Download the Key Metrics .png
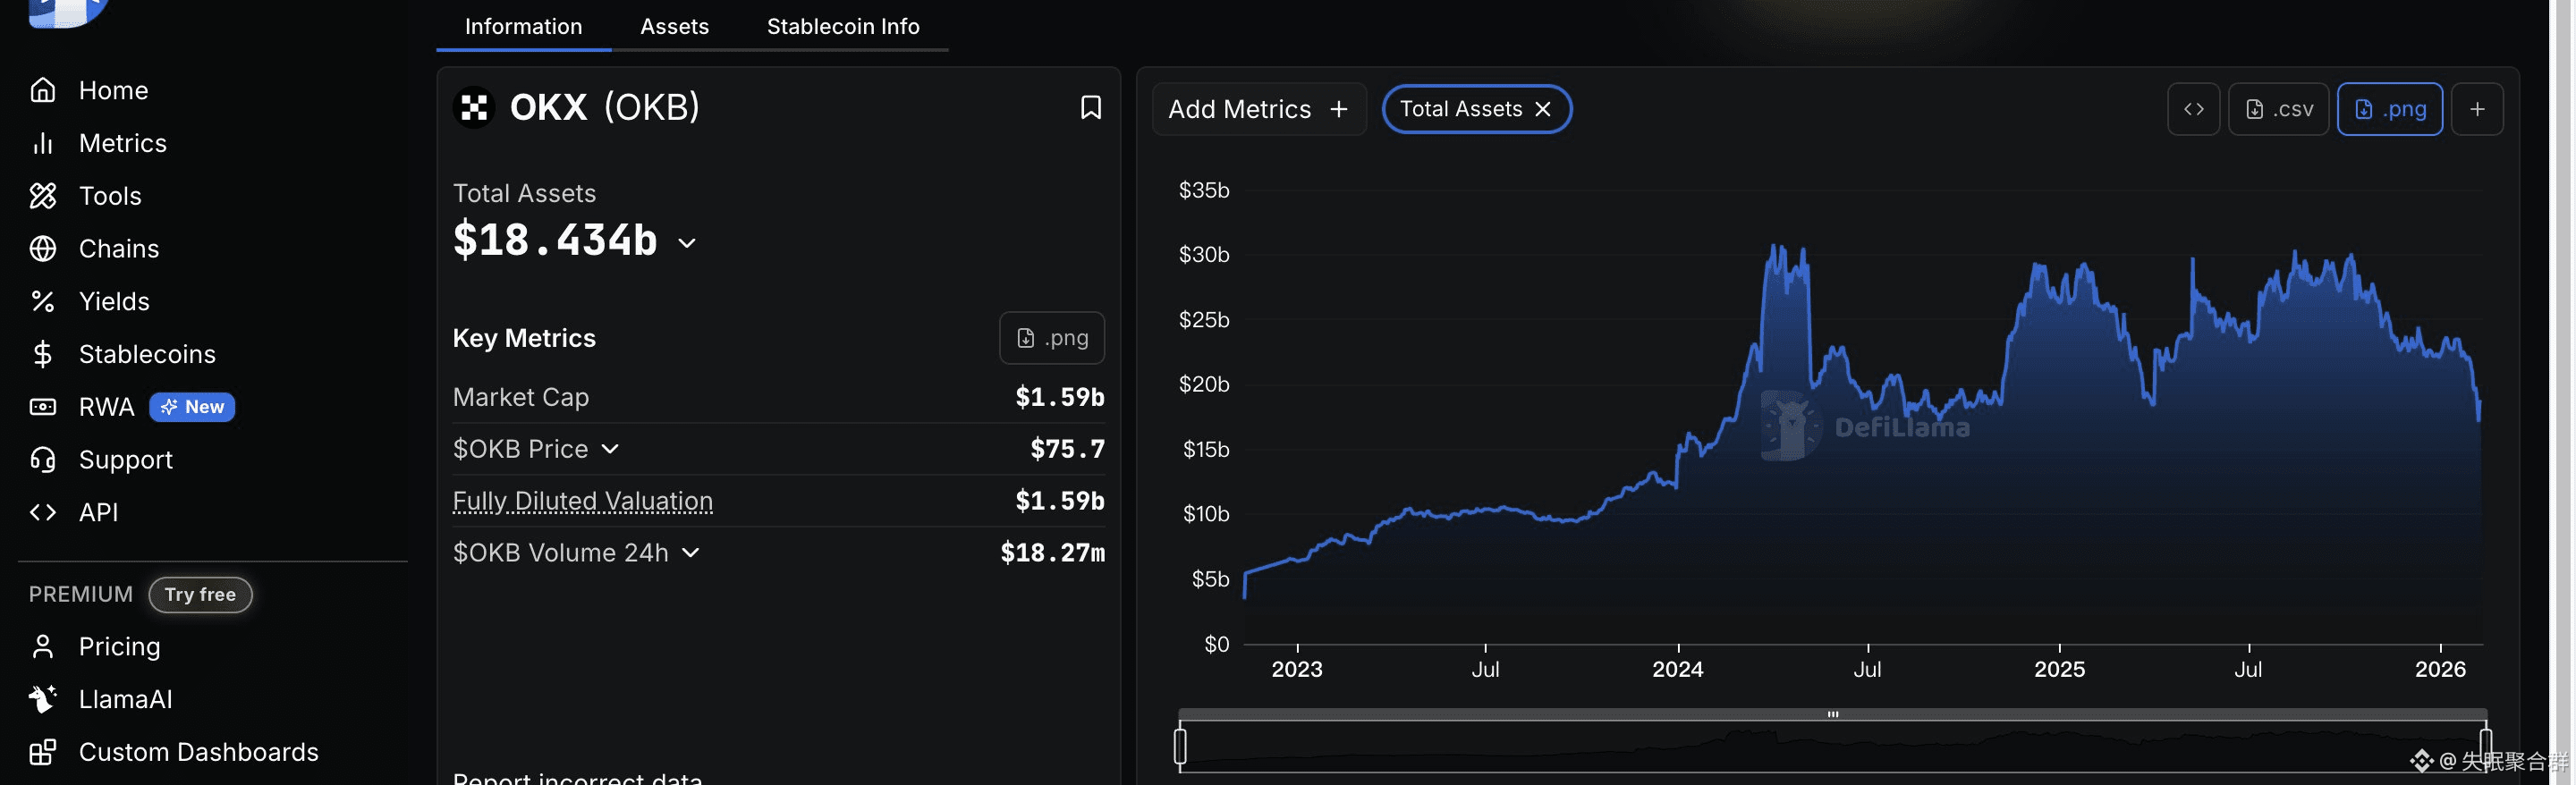2576x785 pixels. [x=1051, y=338]
